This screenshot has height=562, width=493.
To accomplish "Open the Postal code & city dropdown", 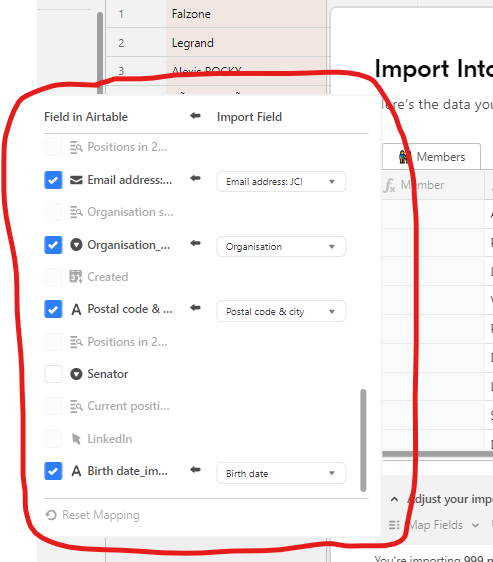I will 281,311.
